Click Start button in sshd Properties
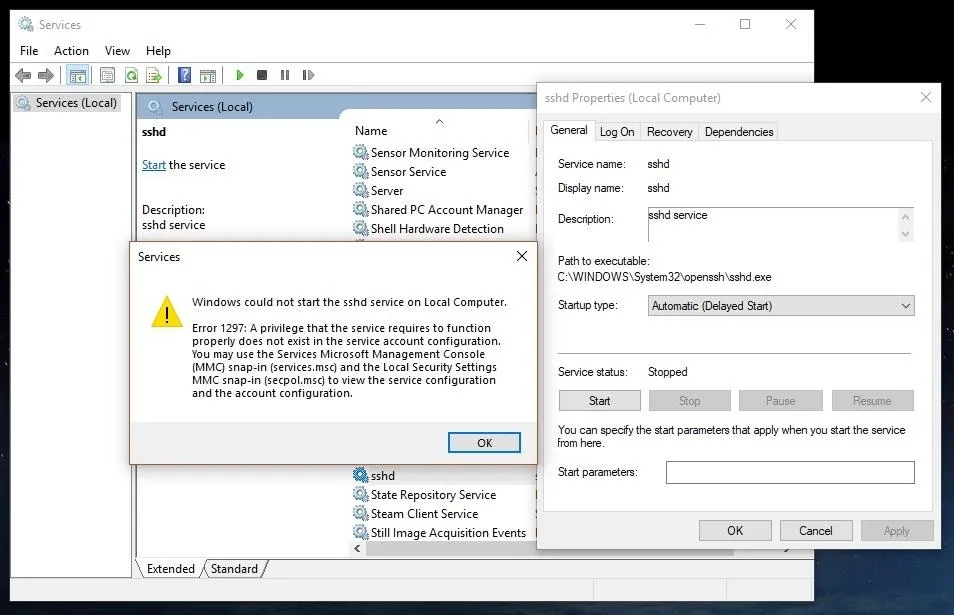This screenshot has height=615, width=954. (599, 401)
